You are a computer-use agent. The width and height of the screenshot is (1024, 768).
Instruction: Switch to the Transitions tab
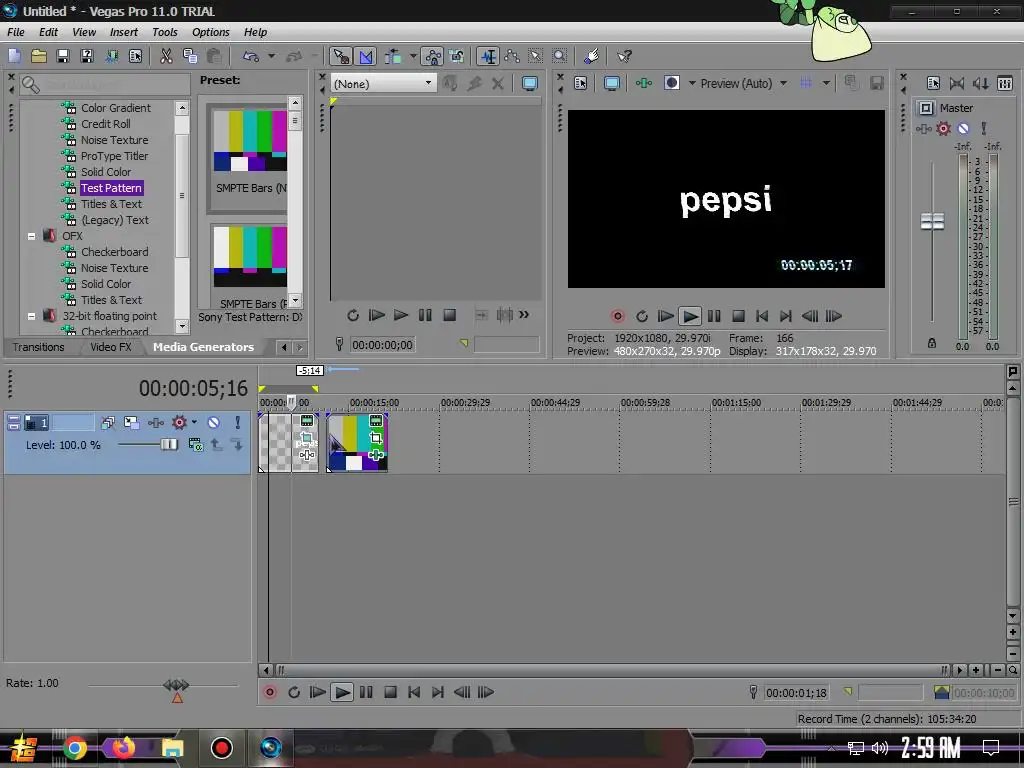click(x=39, y=347)
